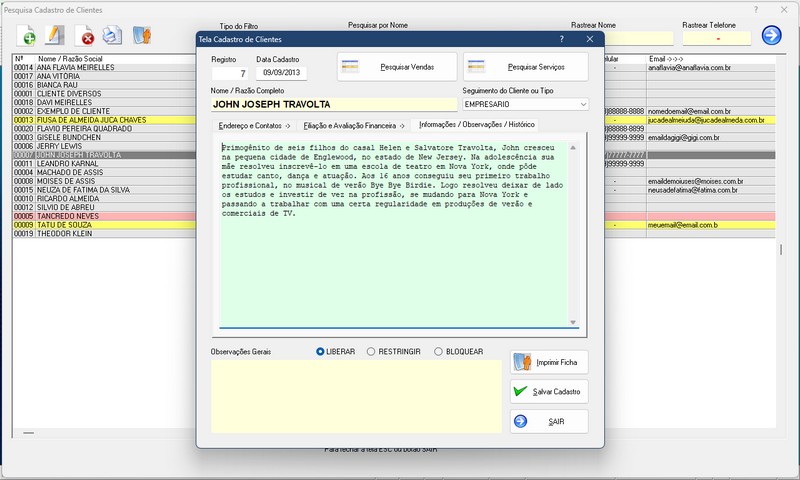Screen dimensions: 800x480
Task: Click the print list printer icon
Action: point(112,35)
